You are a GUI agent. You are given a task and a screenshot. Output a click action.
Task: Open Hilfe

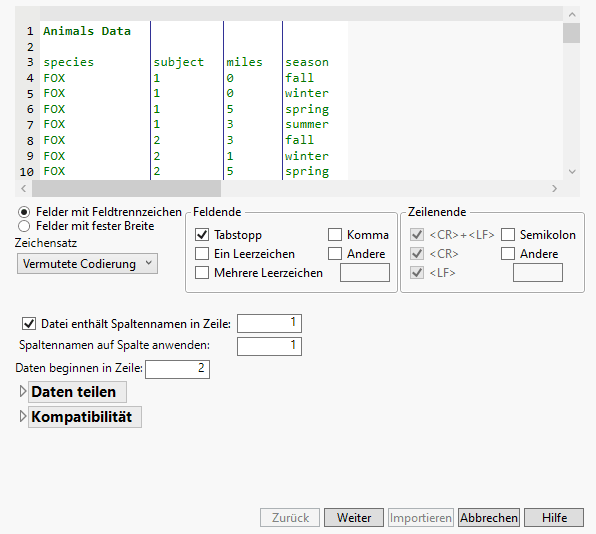[554, 518]
